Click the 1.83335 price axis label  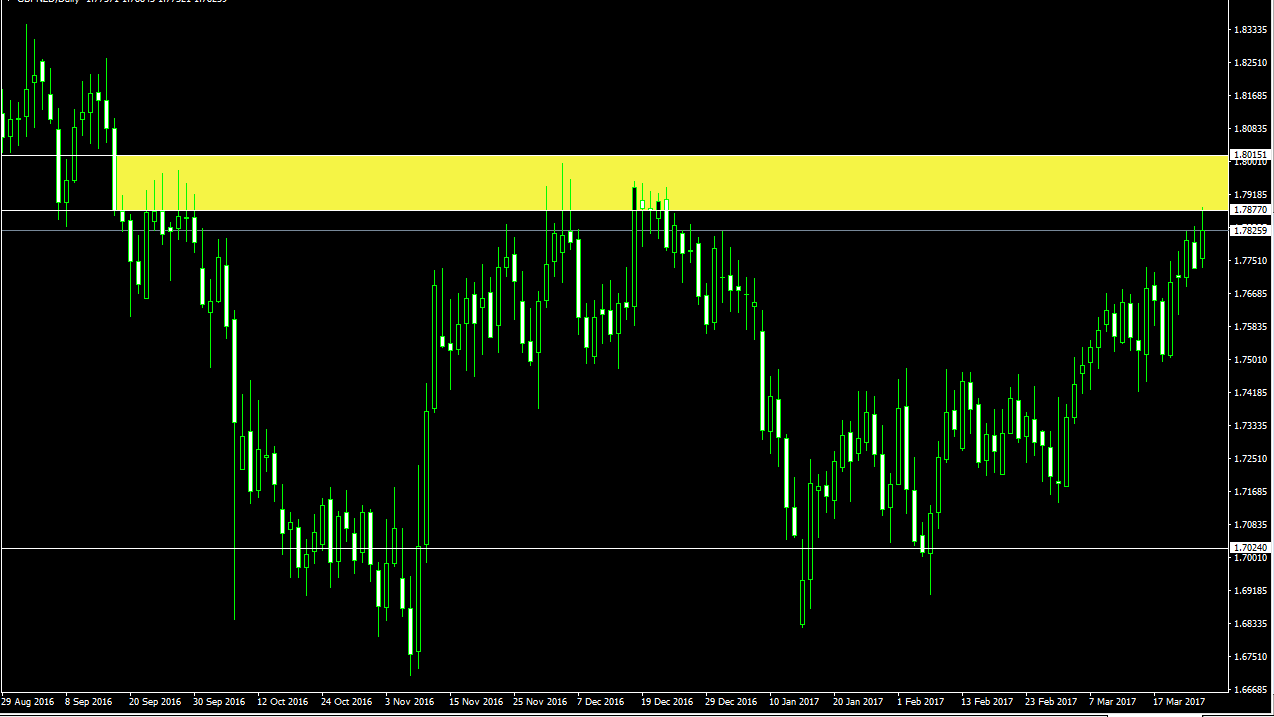(x=1251, y=30)
